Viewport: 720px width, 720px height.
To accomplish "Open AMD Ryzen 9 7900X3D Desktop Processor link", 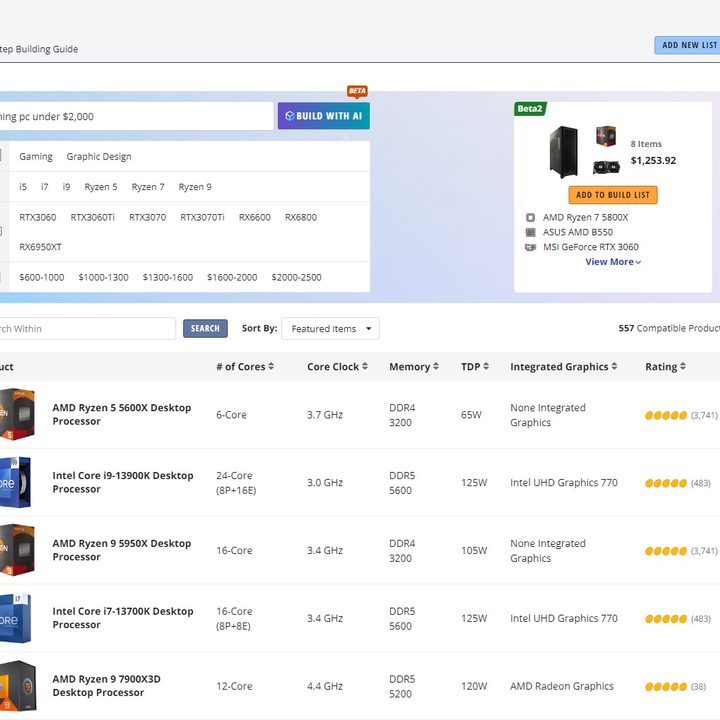I will click(107, 686).
